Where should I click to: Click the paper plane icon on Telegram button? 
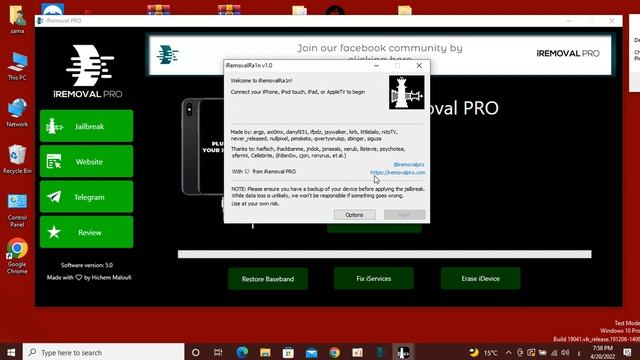pyautogui.click(x=54, y=197)
